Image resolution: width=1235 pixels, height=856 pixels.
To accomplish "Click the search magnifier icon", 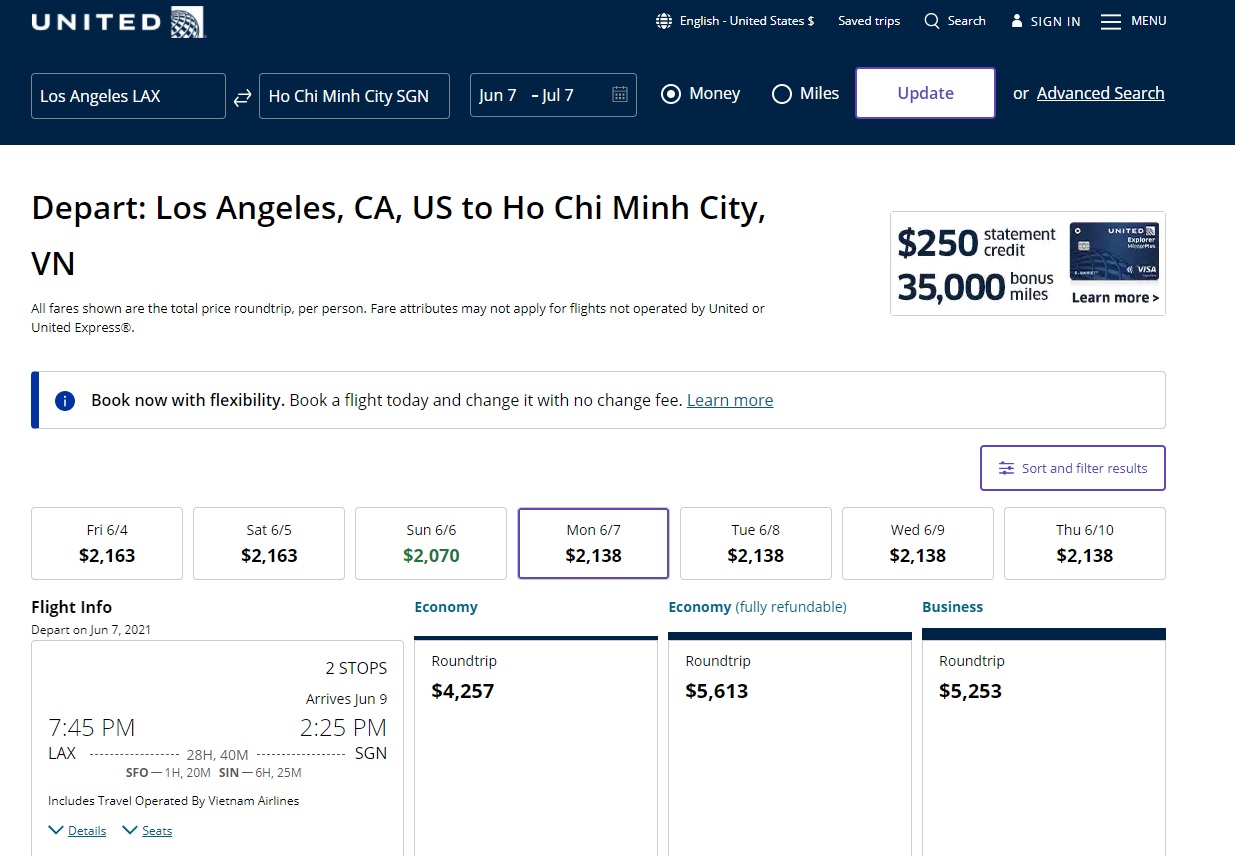I will click(x=932, y=21).
